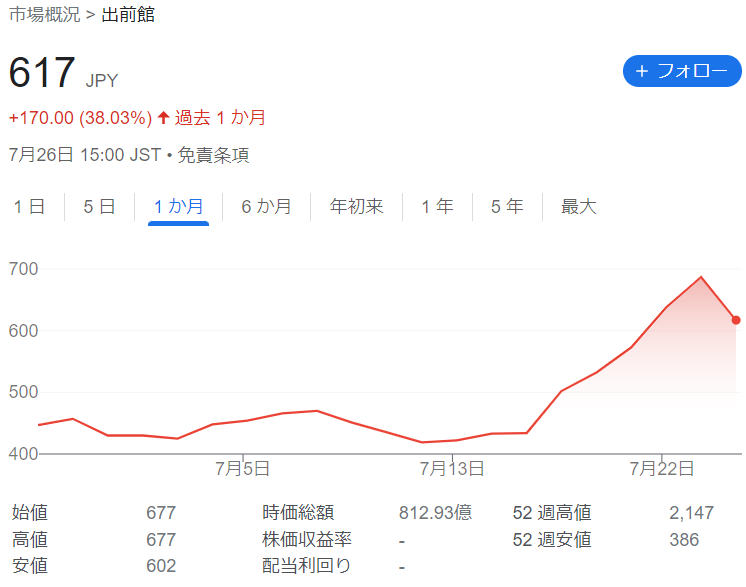Image resolution: width=746 pixels, height=587 pixels.
Task: Open the 免責条項 disclaimer link
Action: (213, 155)
